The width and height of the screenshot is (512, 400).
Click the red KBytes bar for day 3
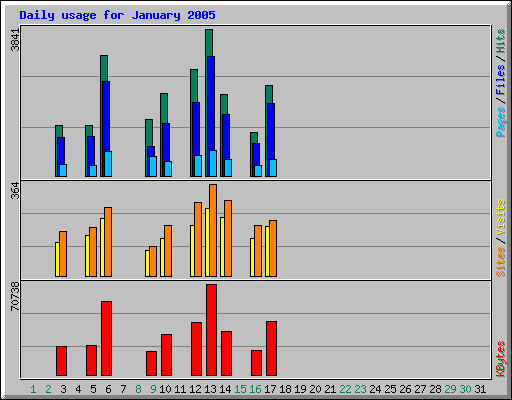[61, 361]
